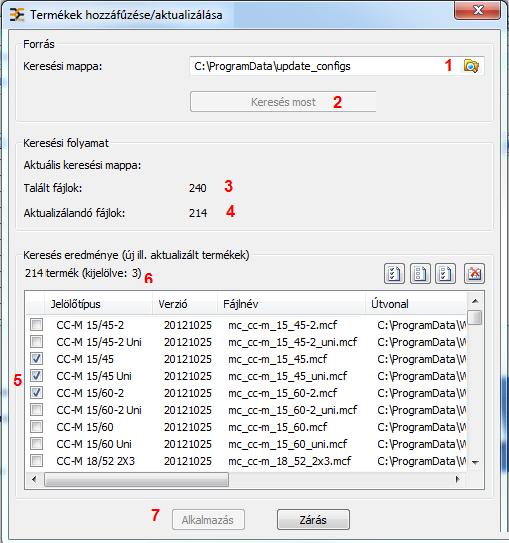Click the delete list icon with red X
Image resolution: width=509 pixels, height=543 pixels.
(x=474, y=274)
